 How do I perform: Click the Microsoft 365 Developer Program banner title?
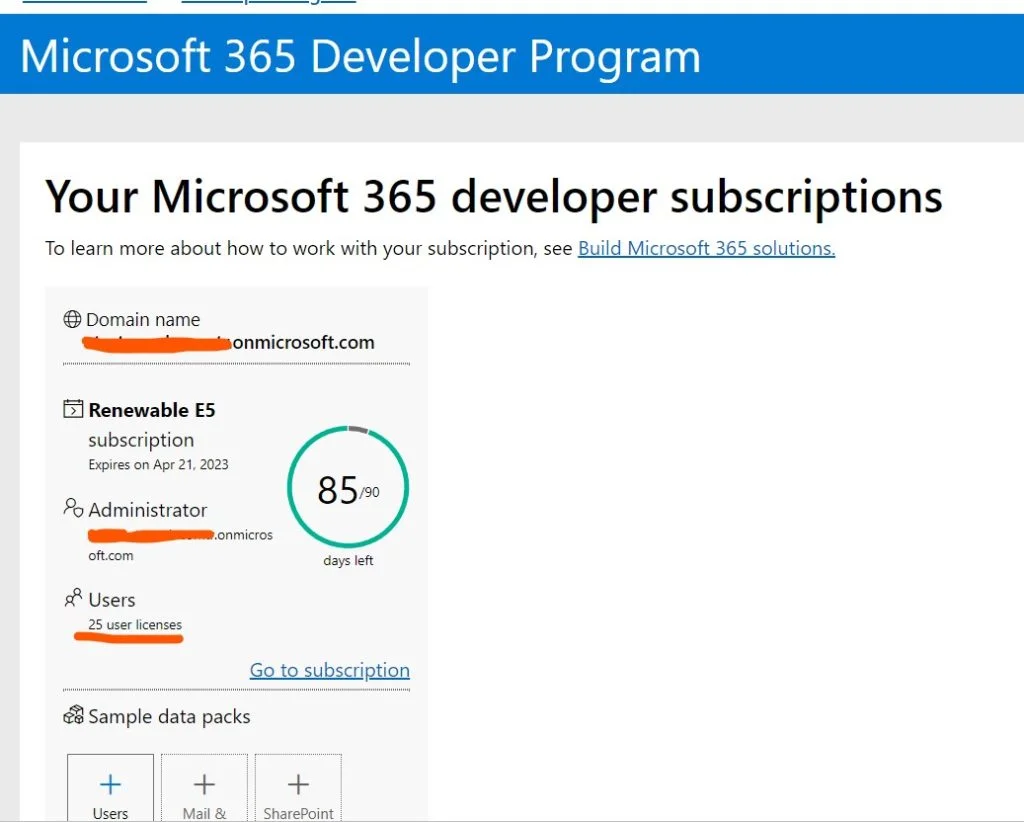click(360, 56)
